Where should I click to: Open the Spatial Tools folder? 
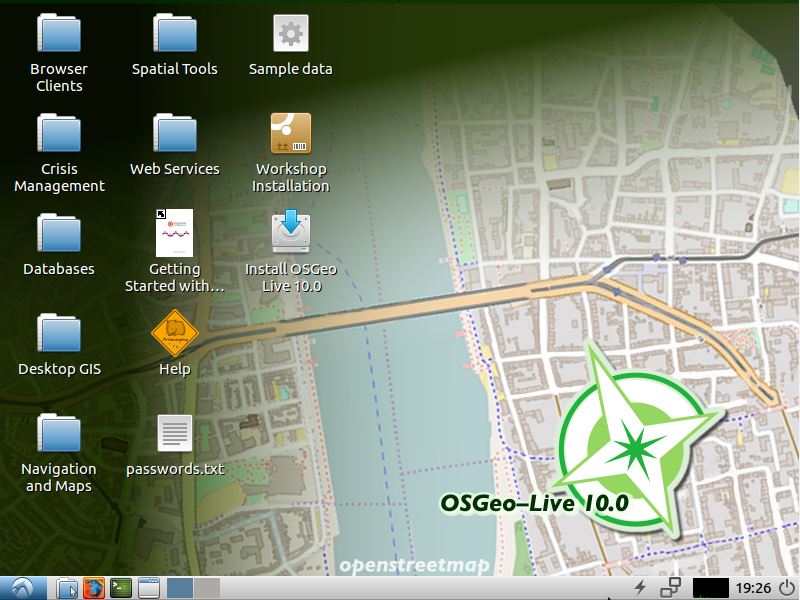click(175, 34)
